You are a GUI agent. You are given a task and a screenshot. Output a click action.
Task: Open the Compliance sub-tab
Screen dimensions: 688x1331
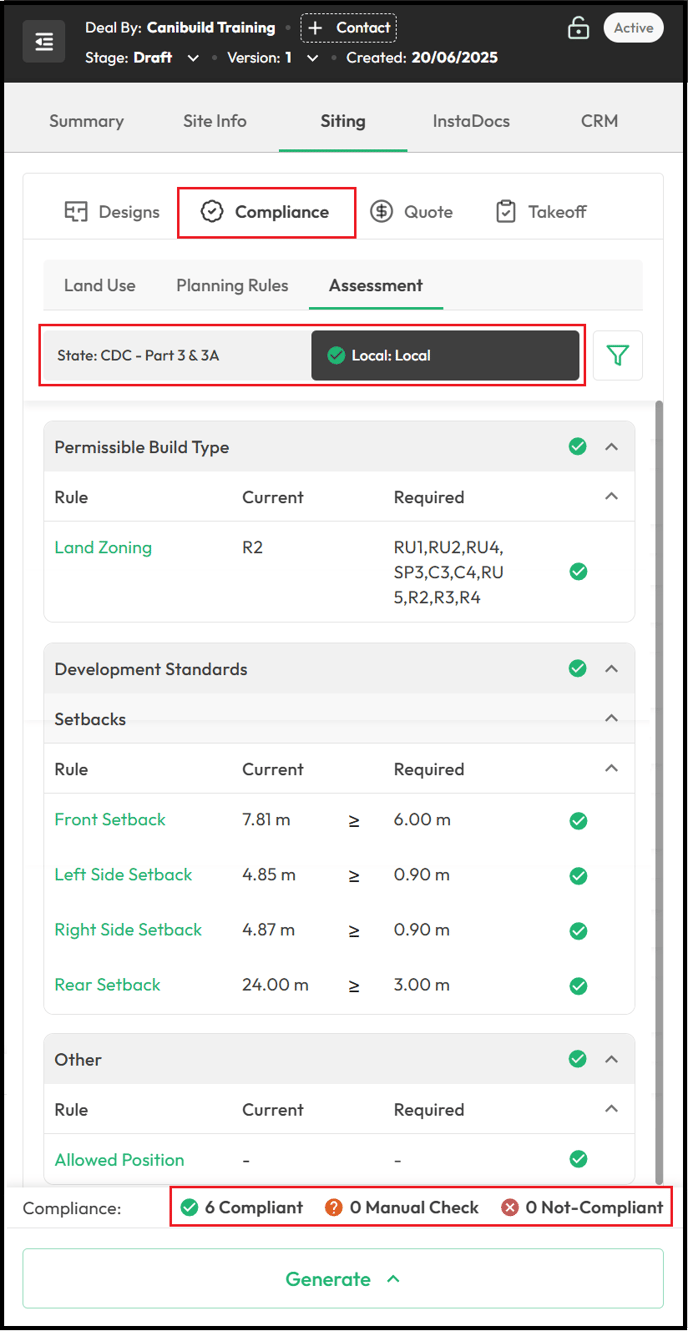tap(266, 212)
